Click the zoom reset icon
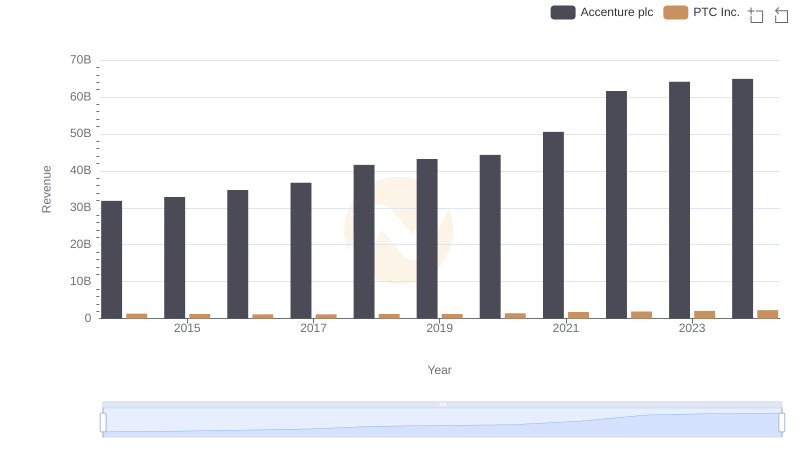 pos(781,15)
